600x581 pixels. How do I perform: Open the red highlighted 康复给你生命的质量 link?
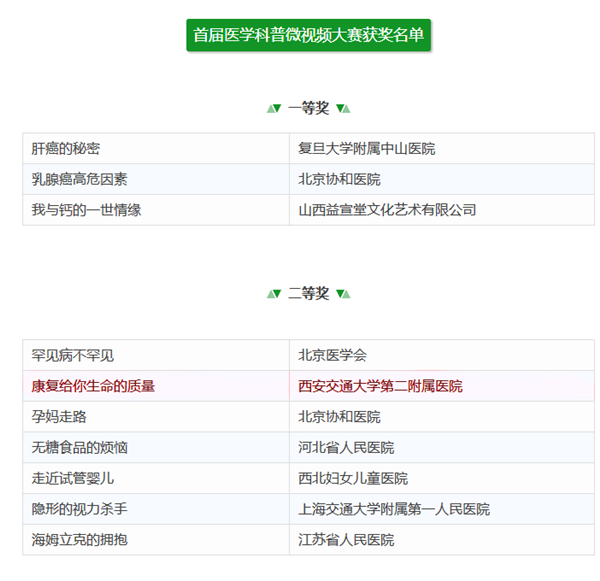[94, 386]
